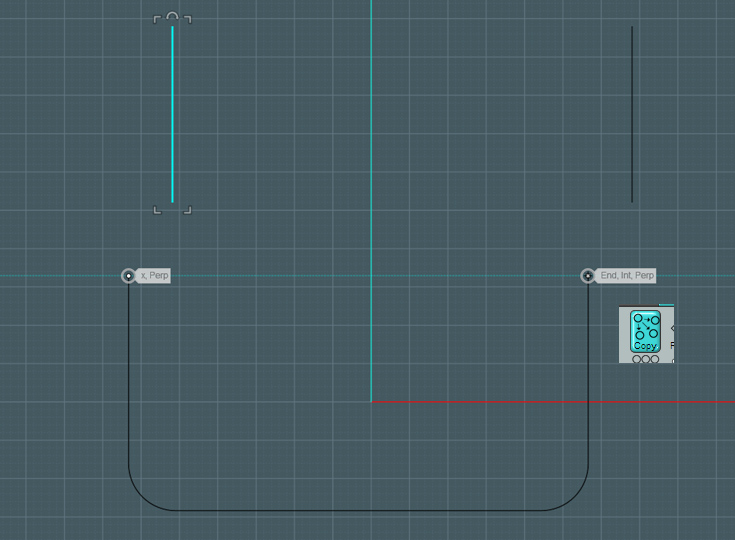Click the End, Int, Perp snap point marker
The height and width of the screenshot is (540, 735).
click(588, 276)
